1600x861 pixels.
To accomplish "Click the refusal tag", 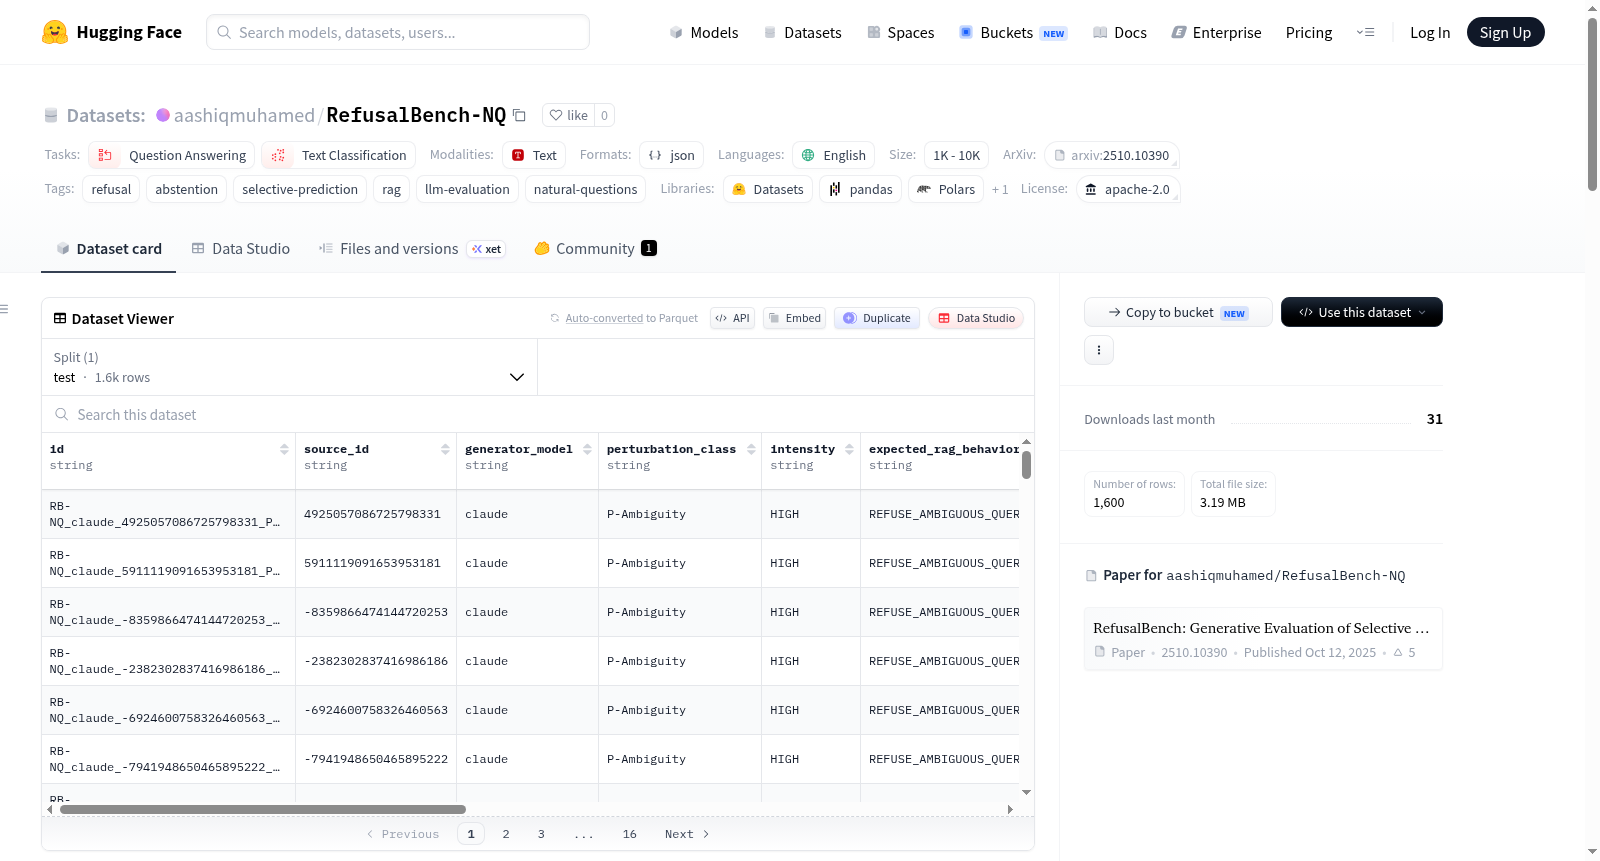I will (111, 189).
